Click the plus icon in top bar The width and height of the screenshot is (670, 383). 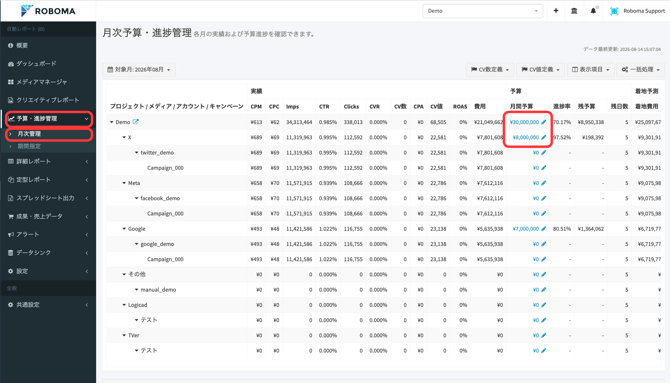556,11
